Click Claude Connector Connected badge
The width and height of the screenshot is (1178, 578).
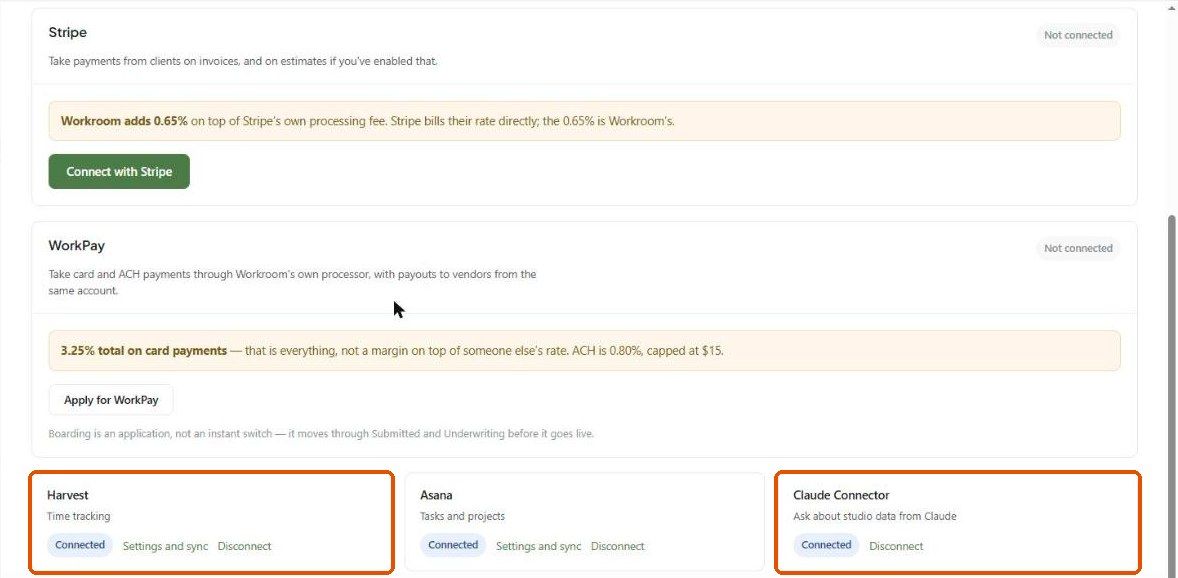pyautogui.click(x=826, y=545)
